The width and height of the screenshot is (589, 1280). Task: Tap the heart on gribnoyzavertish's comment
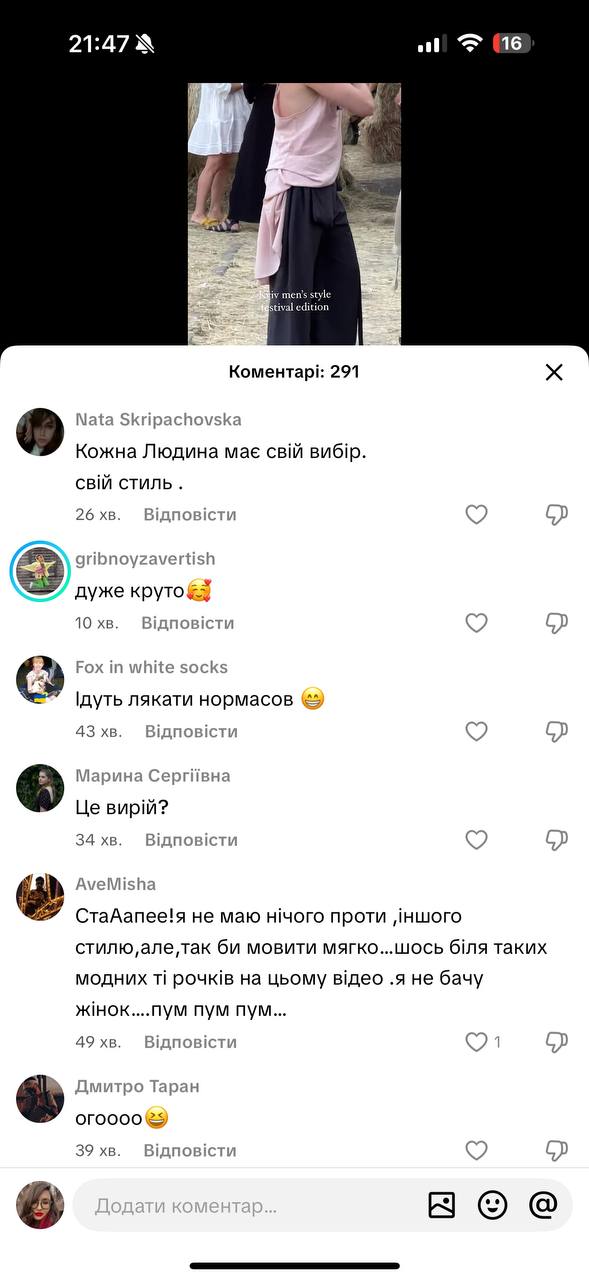tap(477, 623)
